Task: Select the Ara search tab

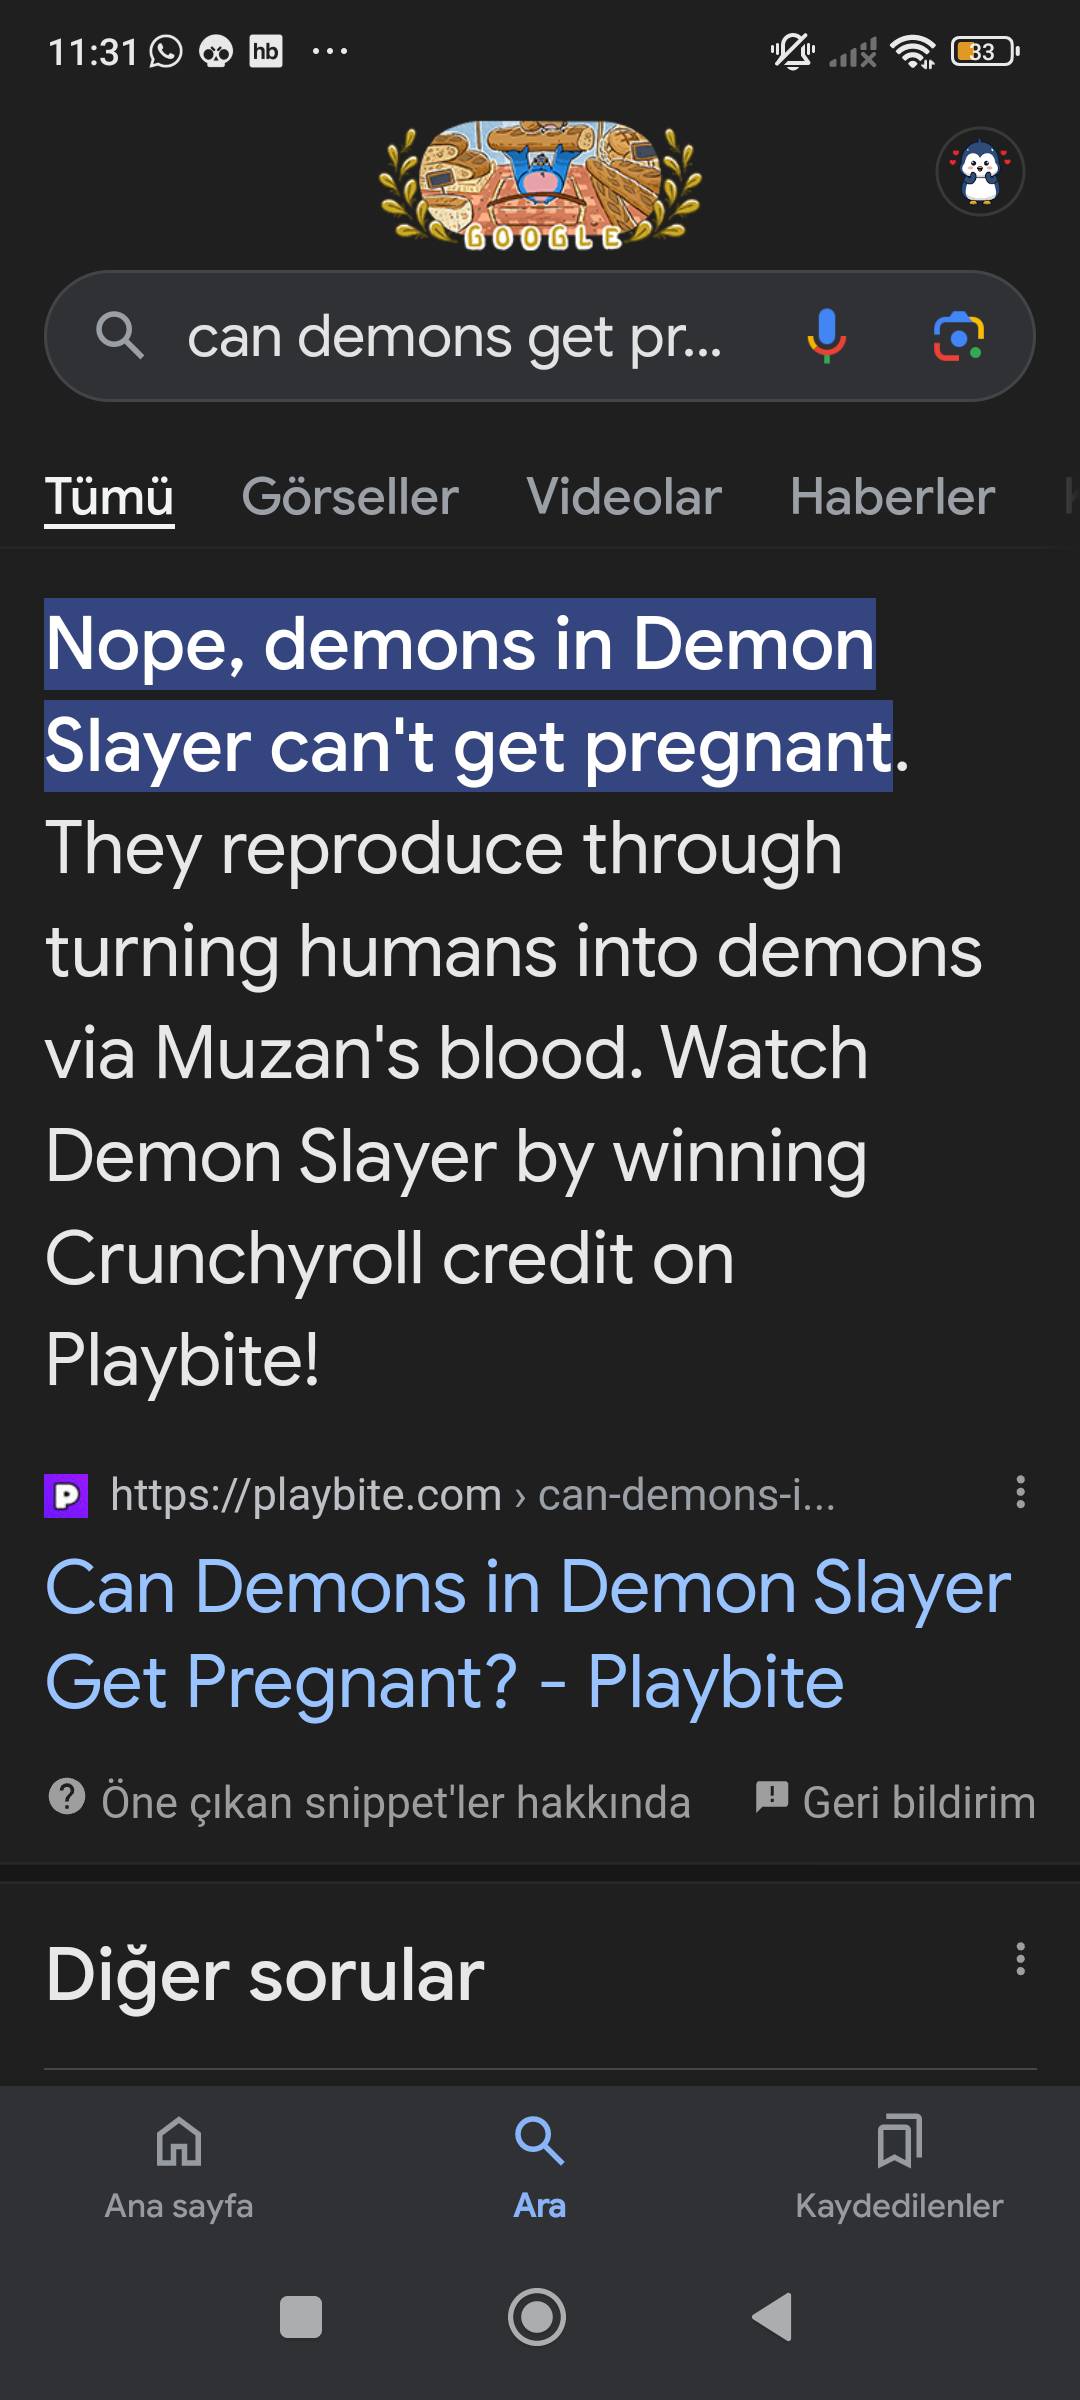Action: click(x=540, y=2165)
